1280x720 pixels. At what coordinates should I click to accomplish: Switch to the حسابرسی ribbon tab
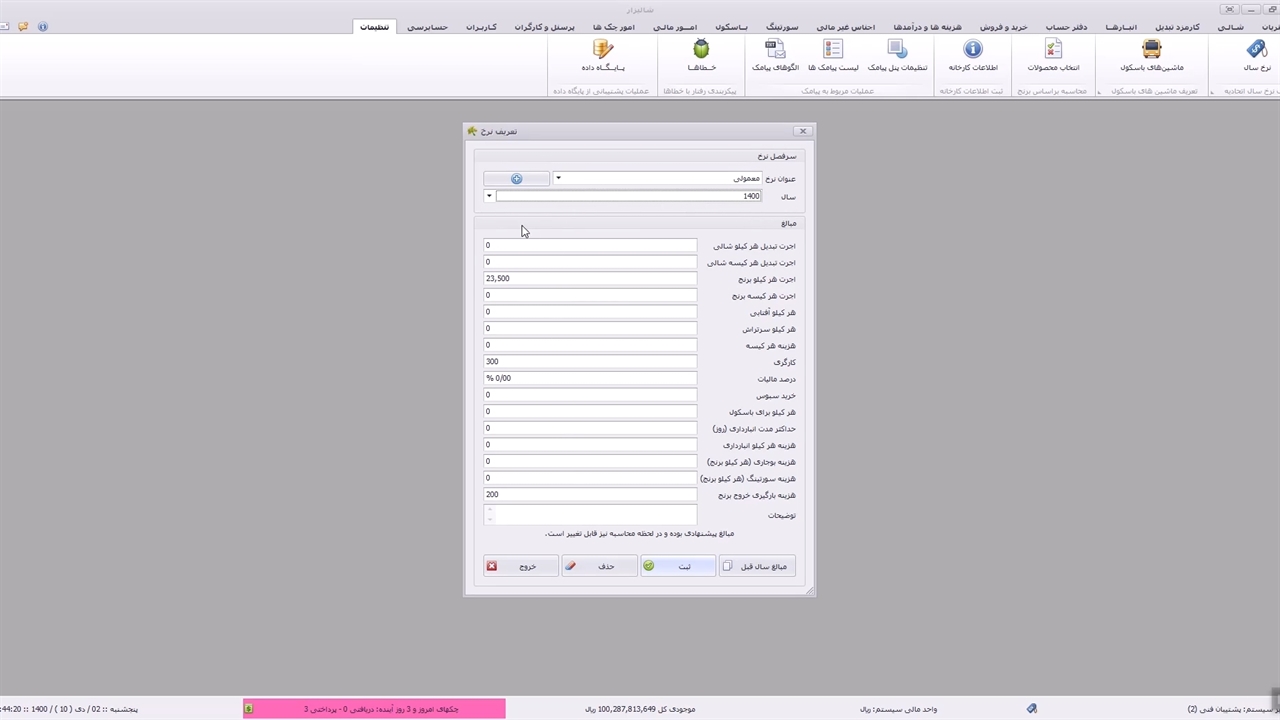(x=427, y=27)
